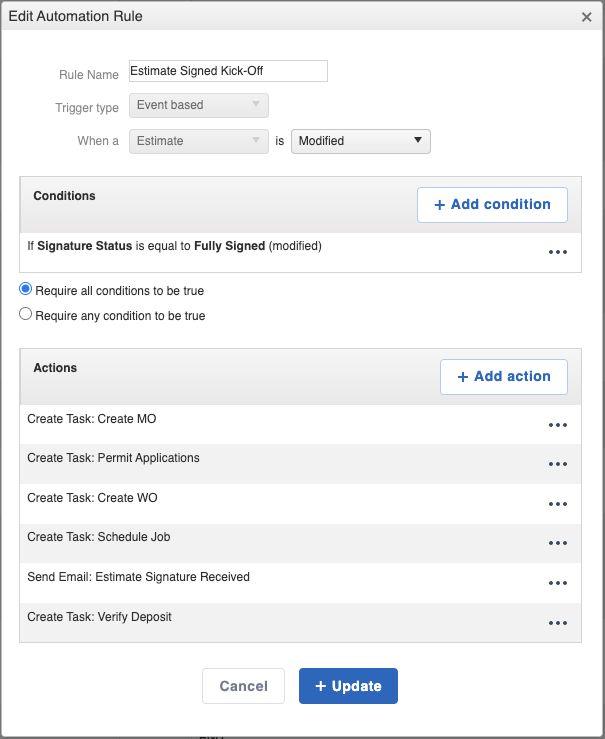Click the Add condition button
This screenshot has width=605, height=739.
tap(492, 204)
